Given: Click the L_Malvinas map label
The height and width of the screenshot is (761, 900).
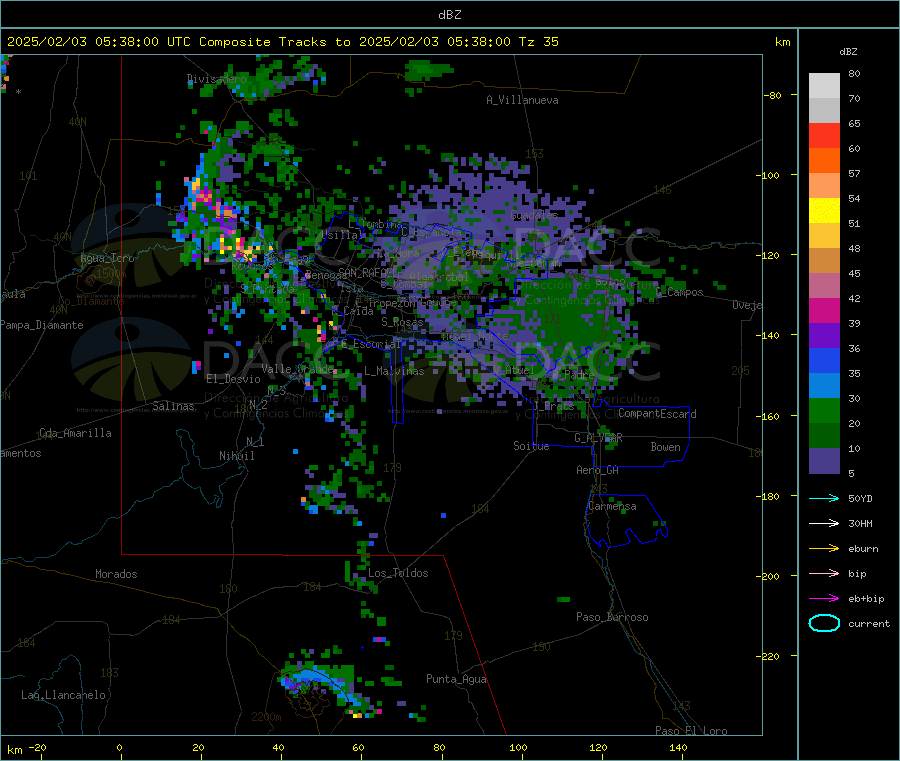Looking at the screenshot, I should pyautogui.click(x=394, y=371).
